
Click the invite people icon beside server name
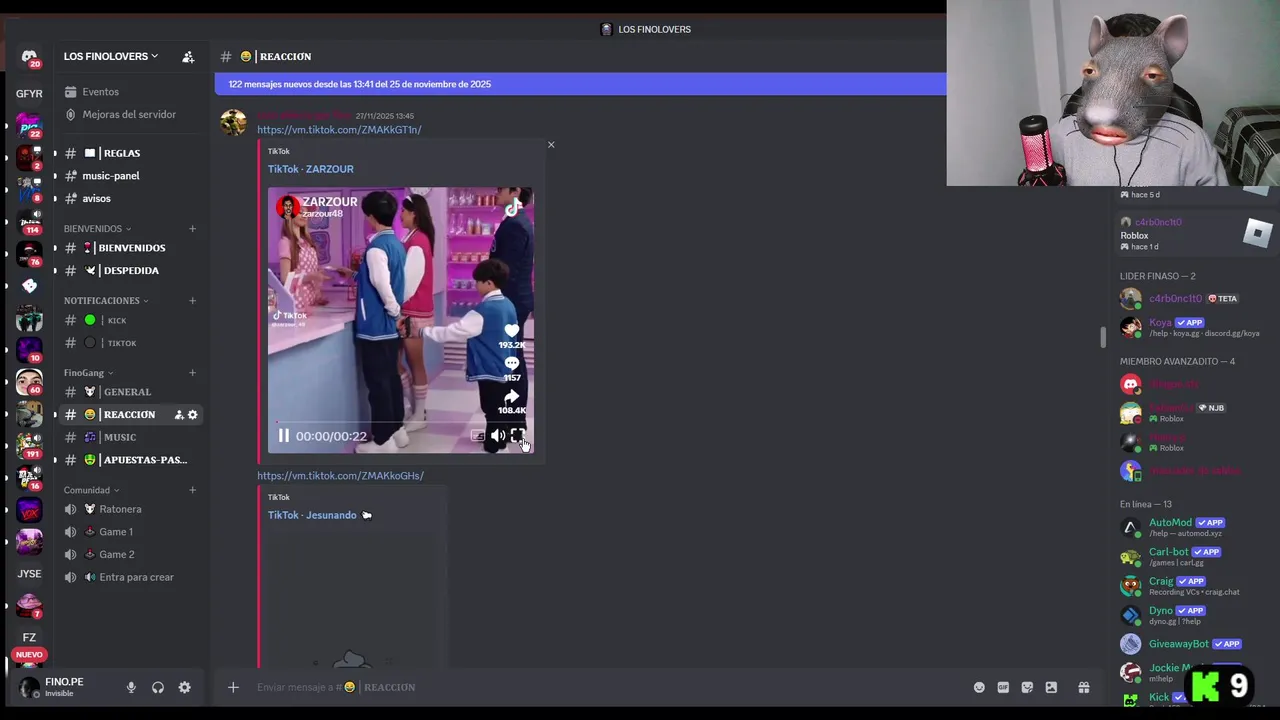click(188, 57)
